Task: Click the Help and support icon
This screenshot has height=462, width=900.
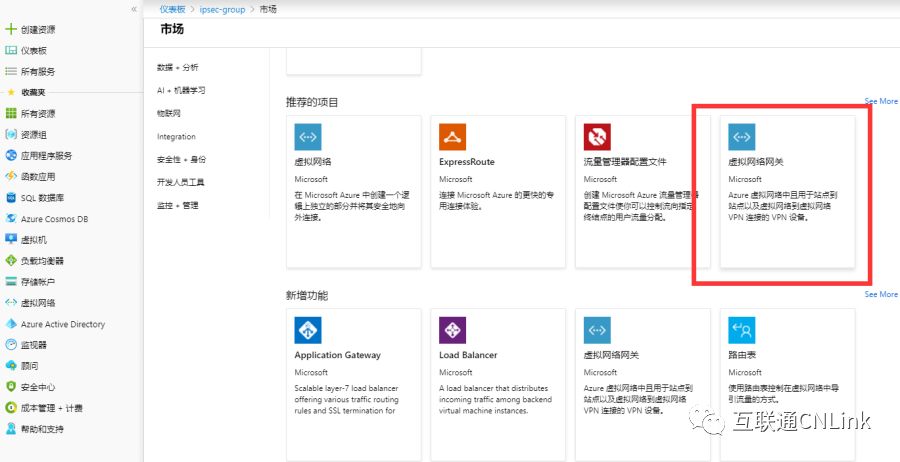Action: [10, 429]
